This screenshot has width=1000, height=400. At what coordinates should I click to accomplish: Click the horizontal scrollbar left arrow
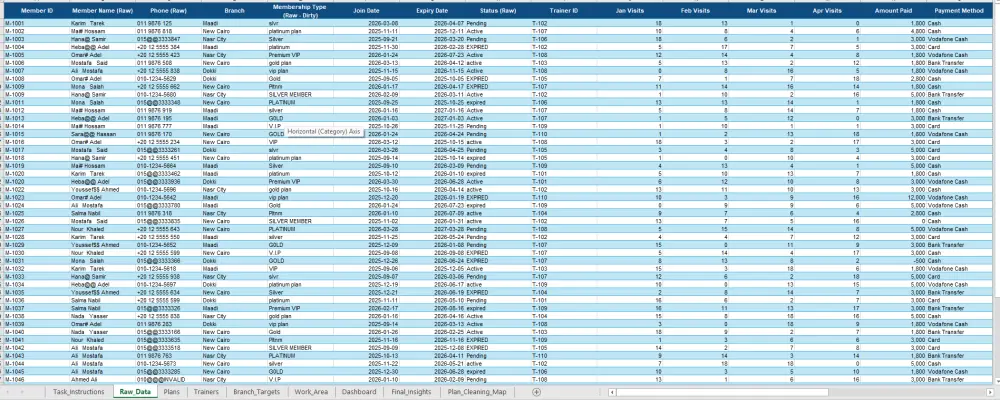(x=612, y=392)
